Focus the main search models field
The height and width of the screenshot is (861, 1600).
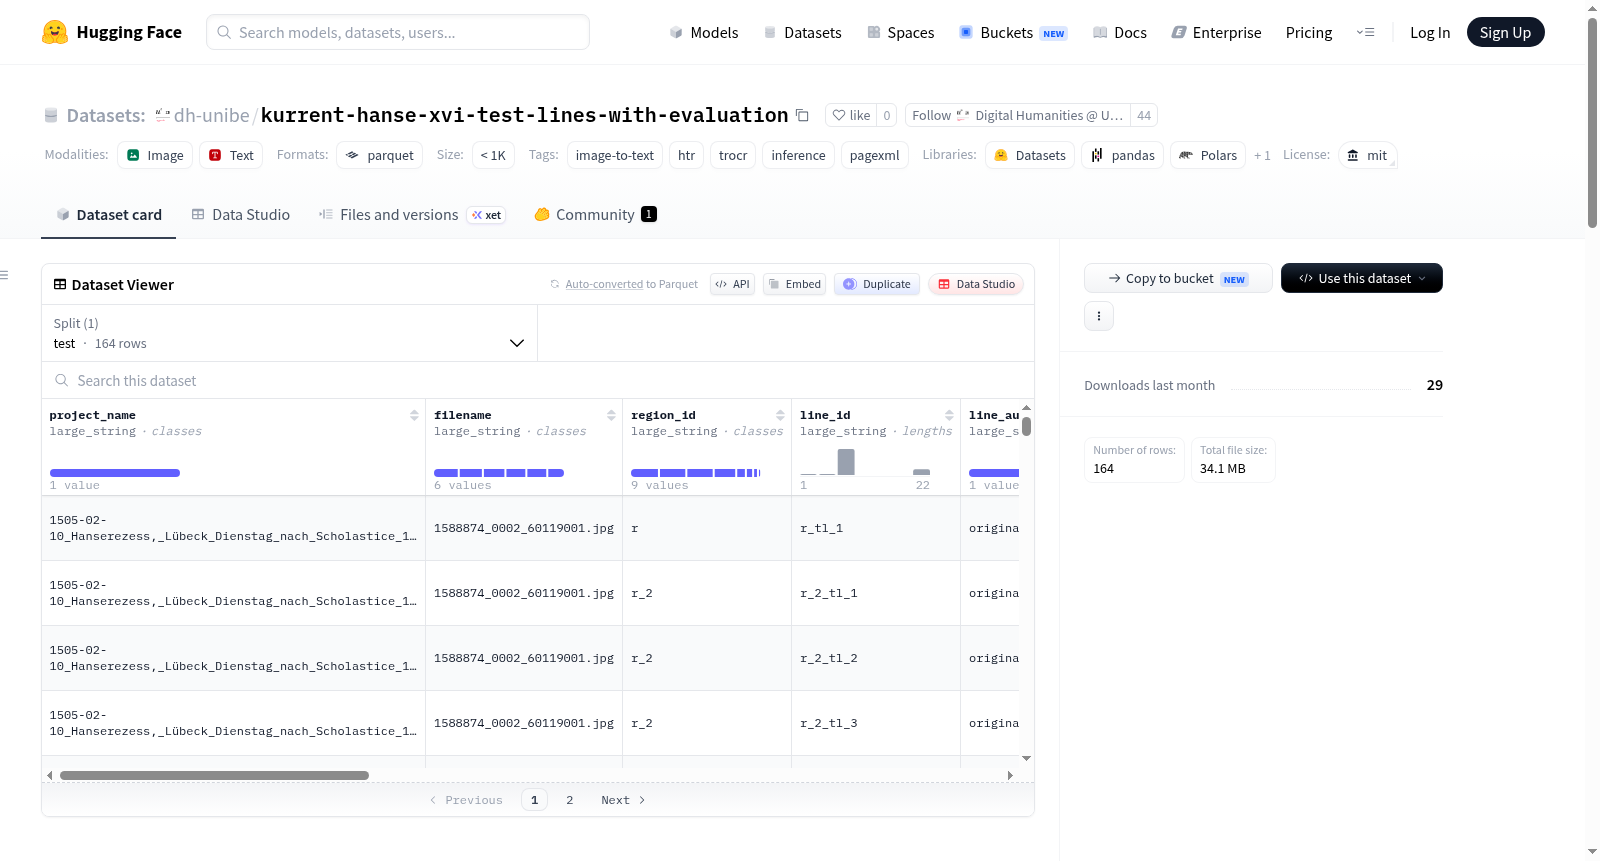(x=398, y=32)
